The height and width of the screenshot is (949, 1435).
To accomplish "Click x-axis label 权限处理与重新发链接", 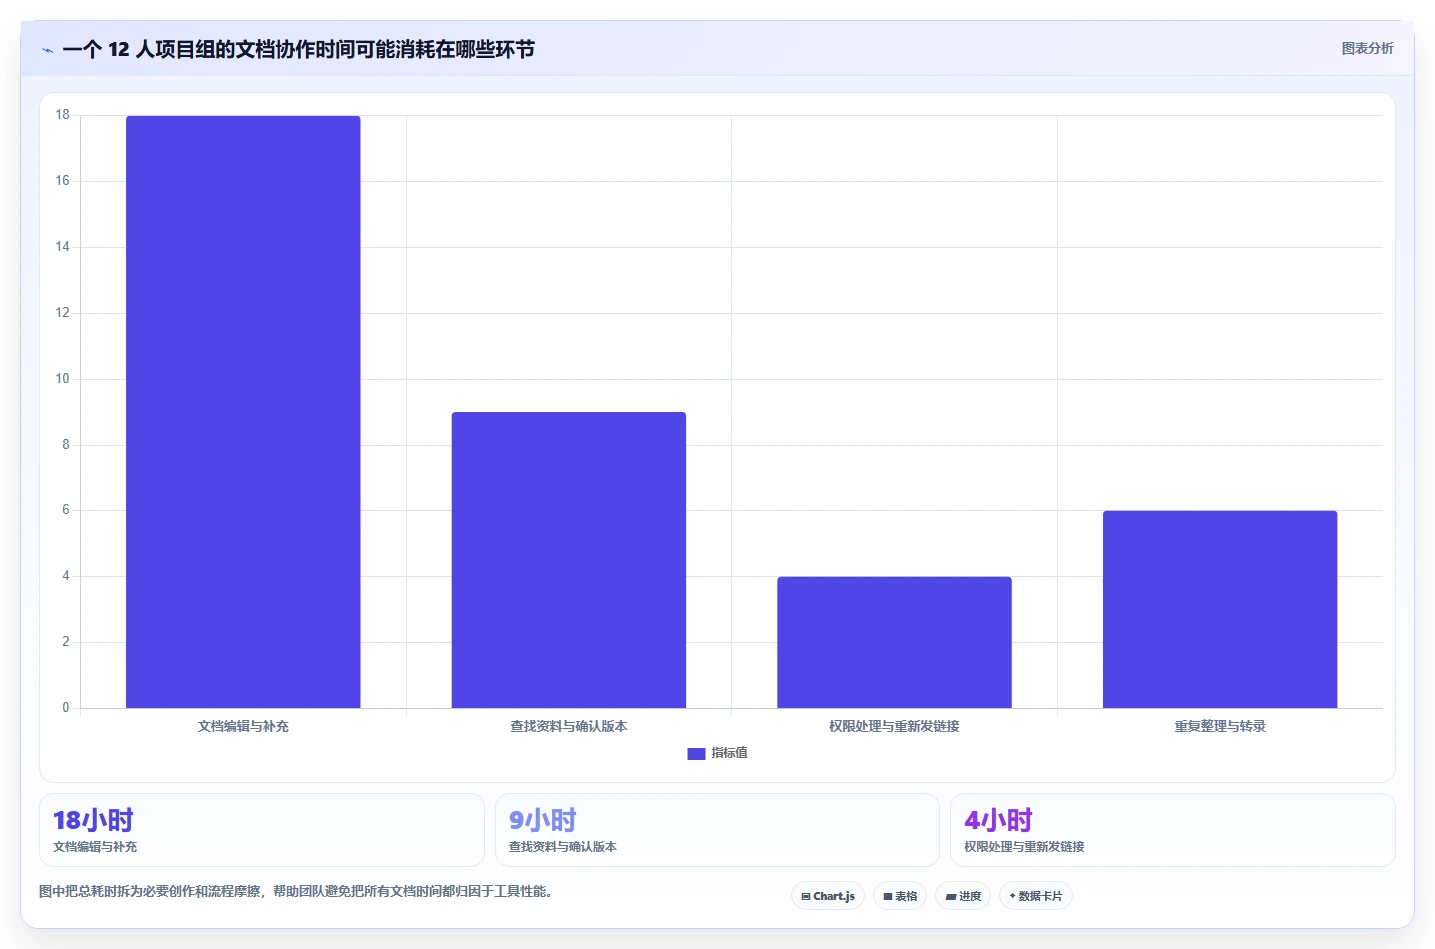I will tap(894, 726).
